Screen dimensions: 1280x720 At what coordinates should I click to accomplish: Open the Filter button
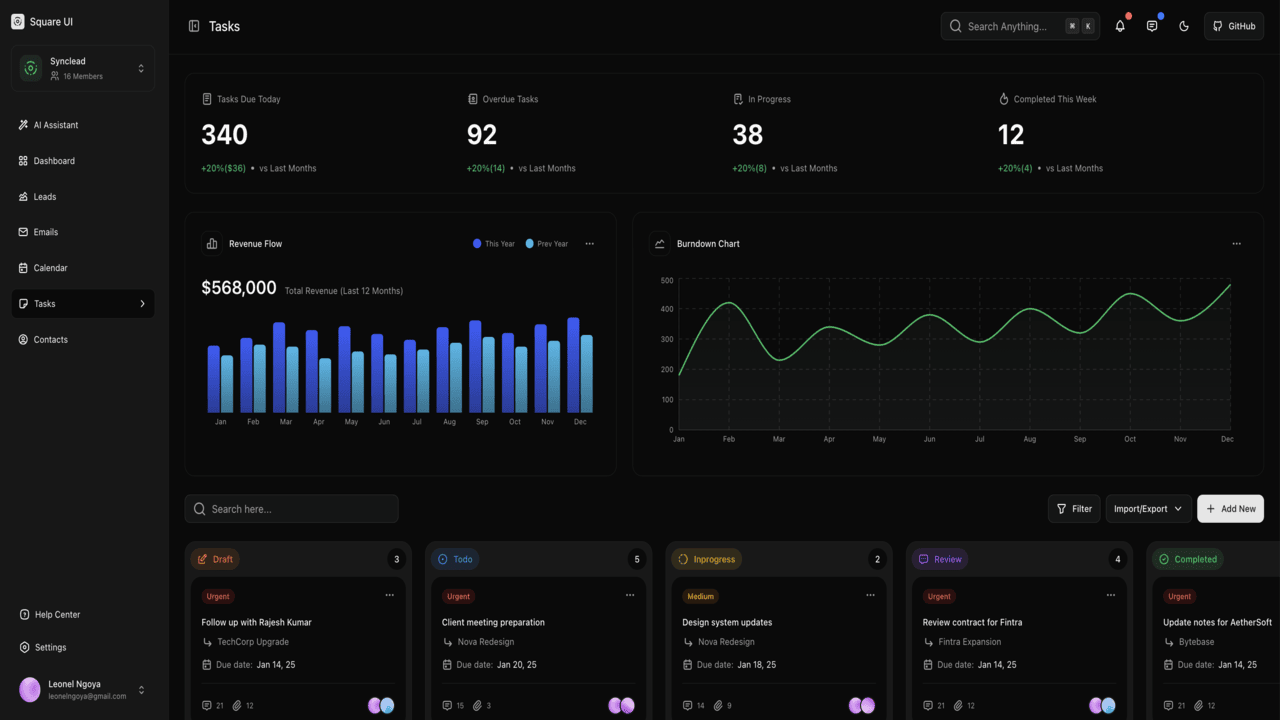[1074, 509]
